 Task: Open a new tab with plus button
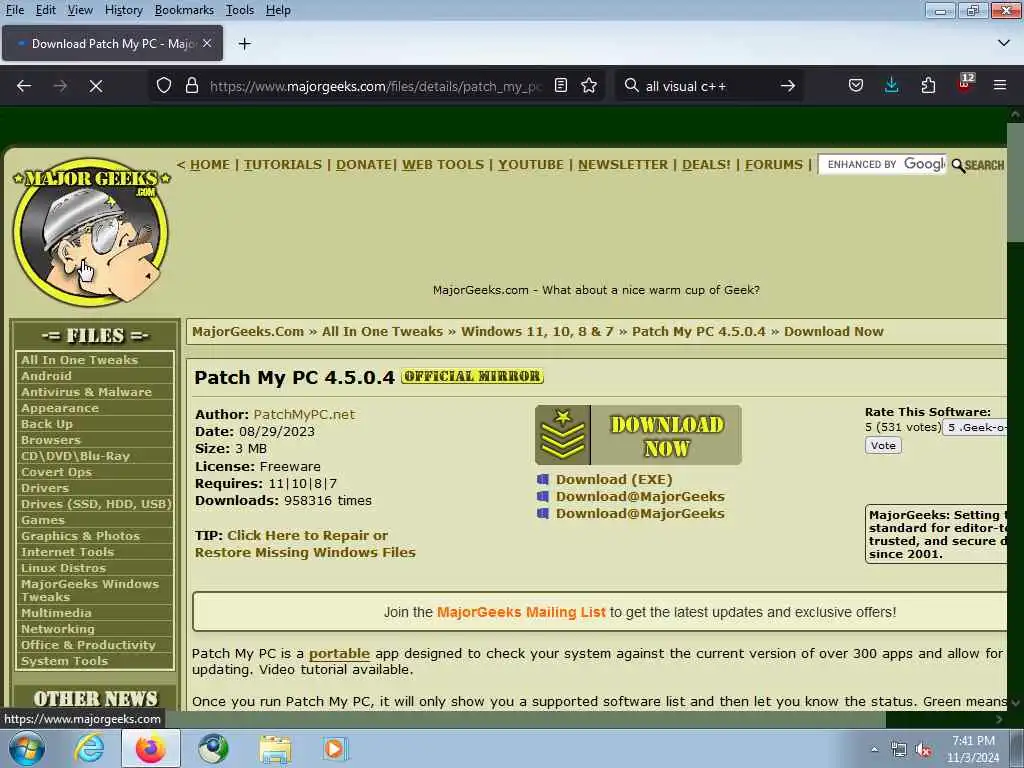pyautogui.click(x=245, y=44)
